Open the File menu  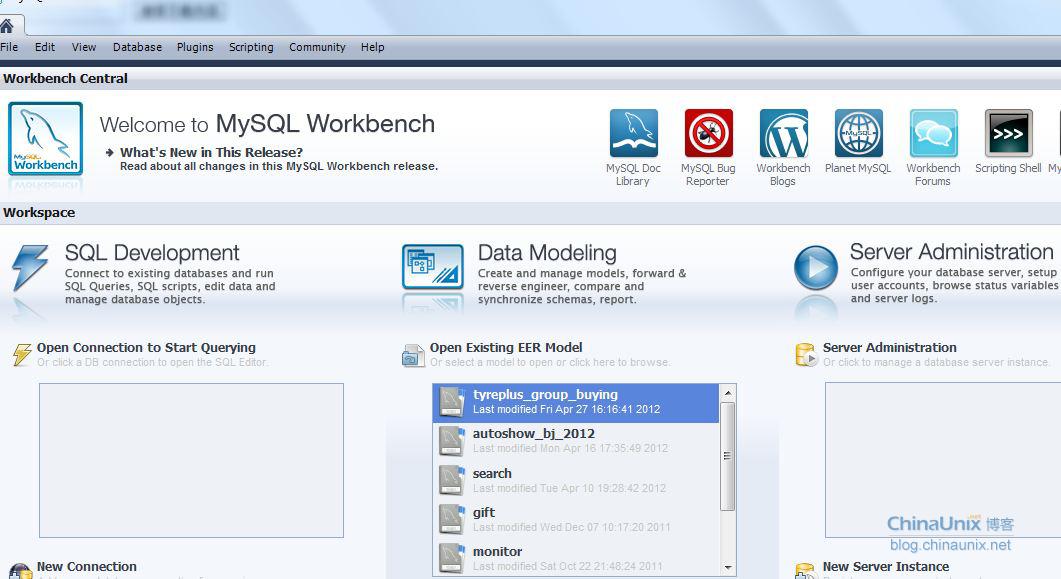point(9,47)
